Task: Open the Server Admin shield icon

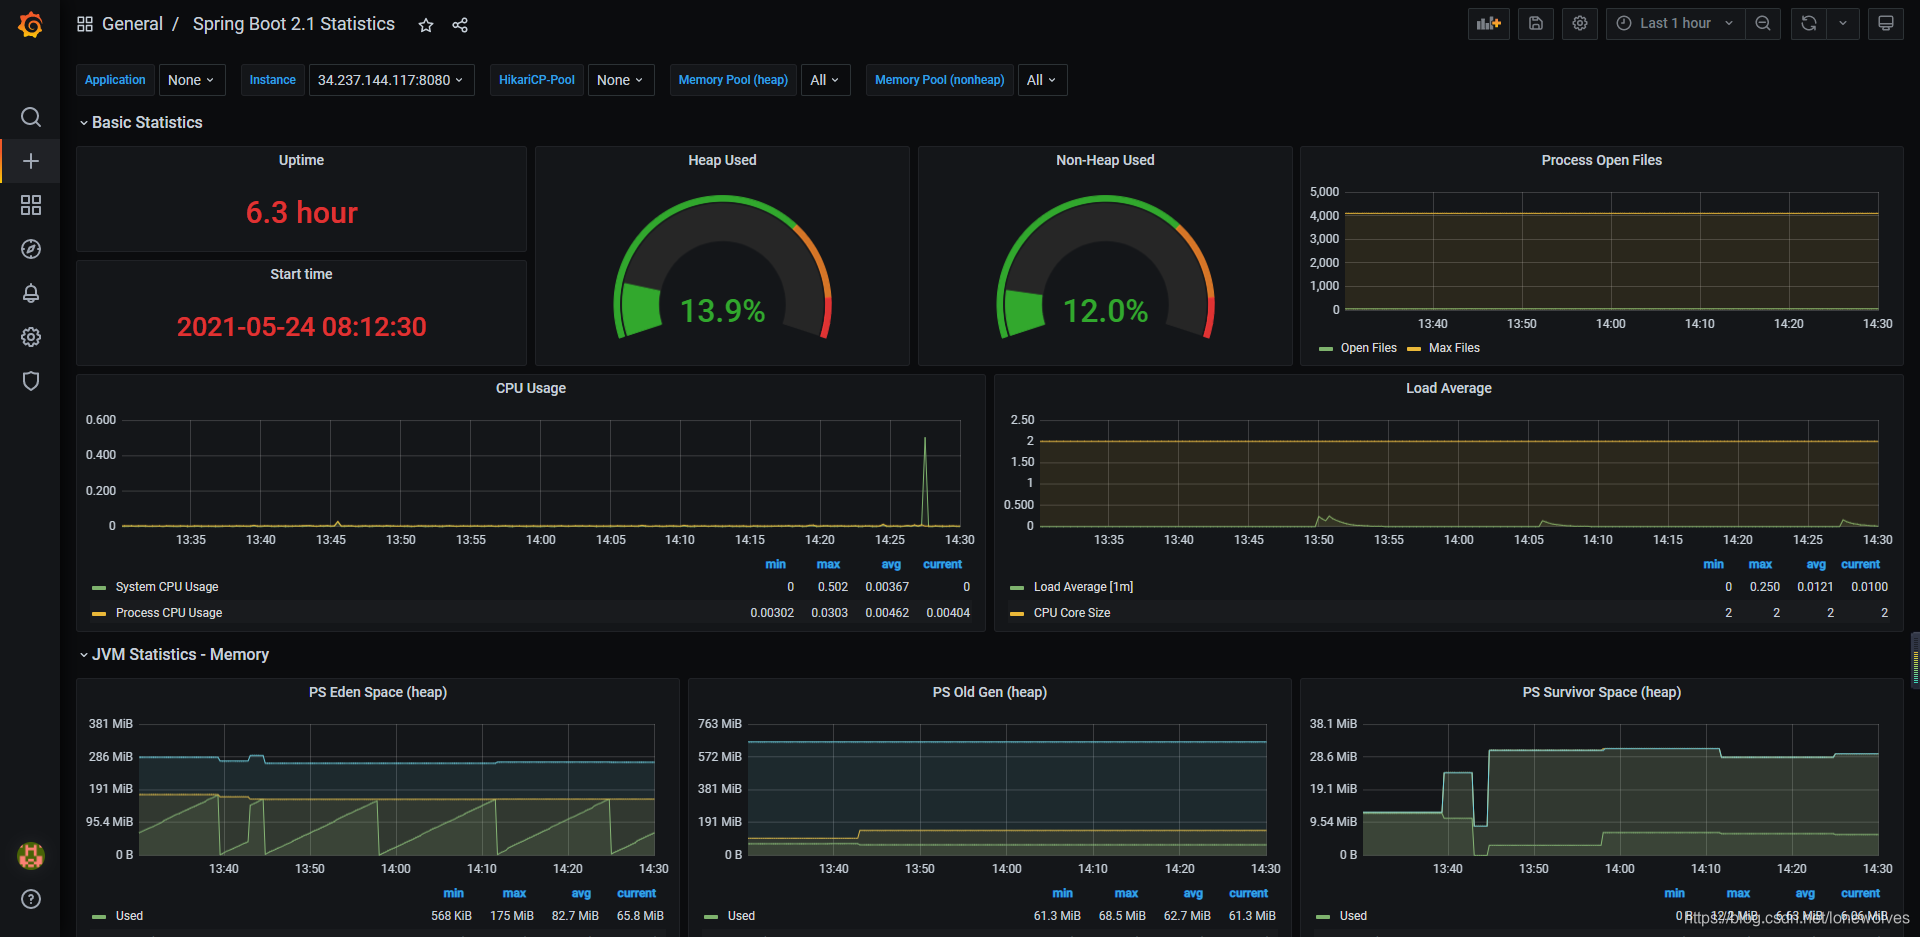Action: coord(31,381)
